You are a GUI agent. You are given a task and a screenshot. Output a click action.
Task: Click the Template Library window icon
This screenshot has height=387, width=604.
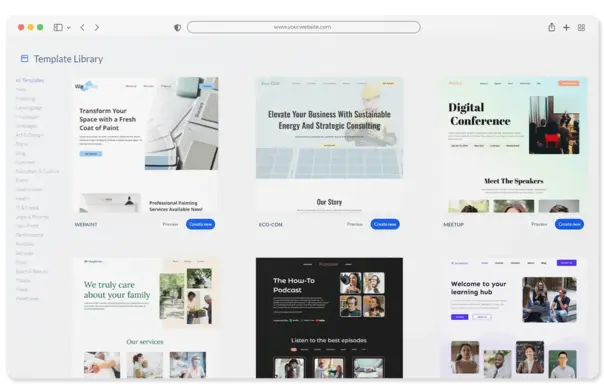point(24,59)
